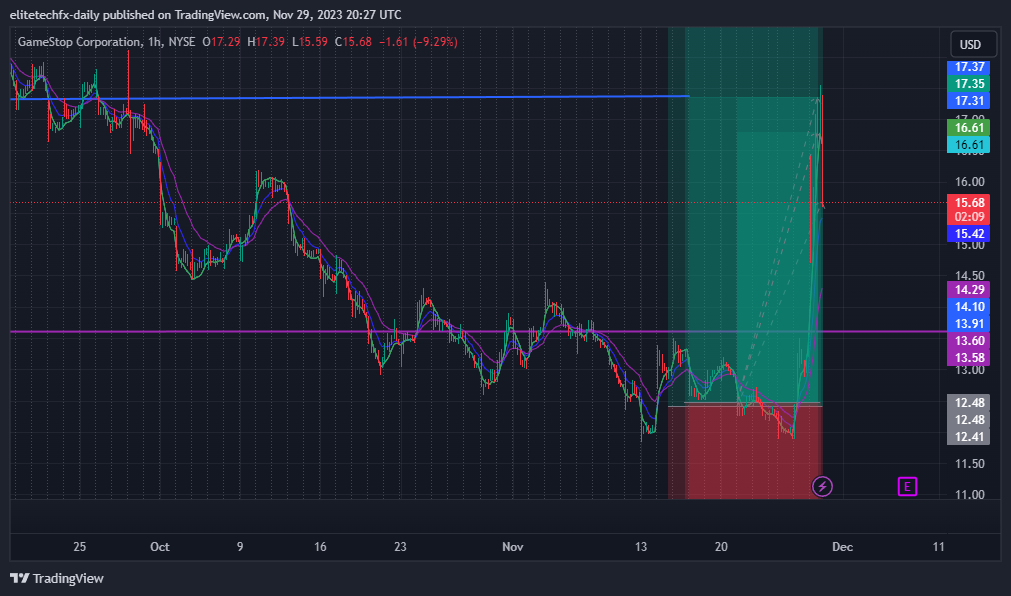Click the 1h interval label in legend
The image size is (1011, 596).
pos(154,42)
